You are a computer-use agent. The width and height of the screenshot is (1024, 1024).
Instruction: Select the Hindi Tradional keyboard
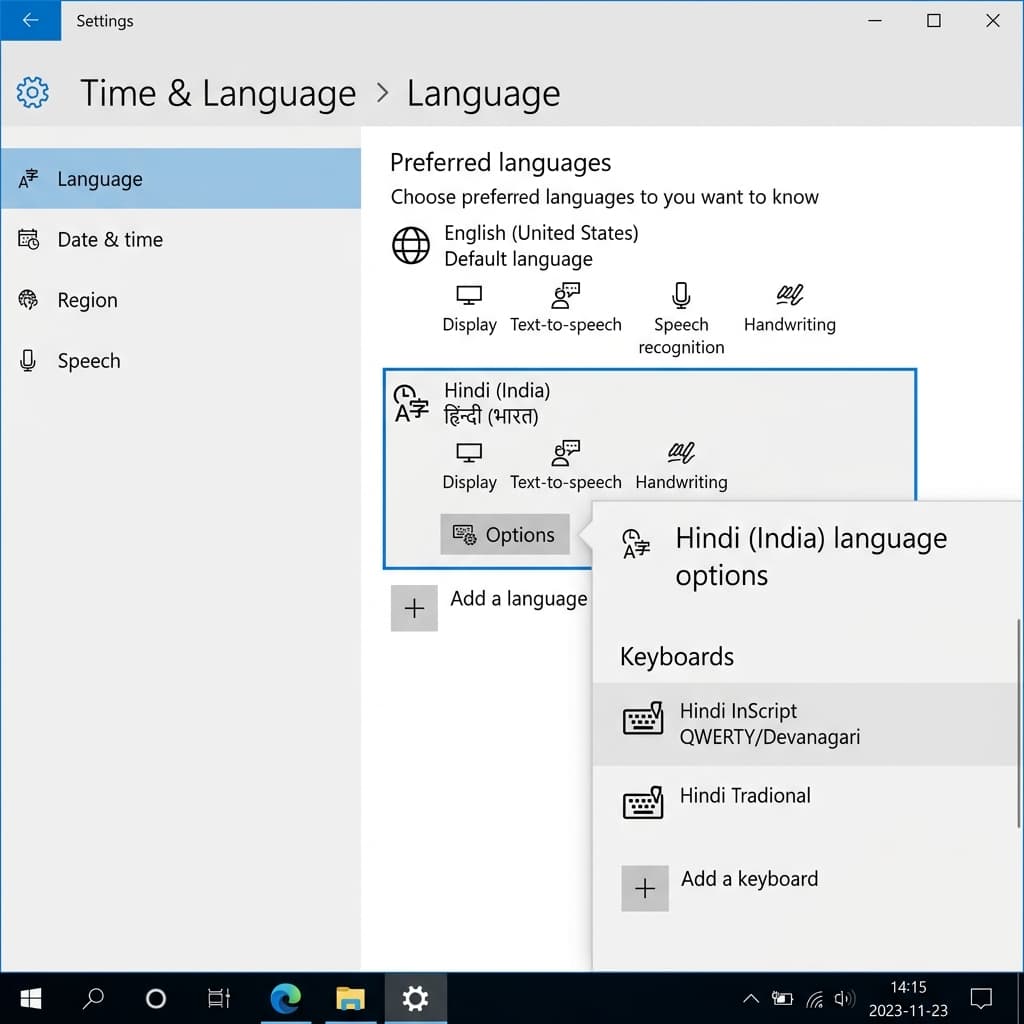coord(805,801)
